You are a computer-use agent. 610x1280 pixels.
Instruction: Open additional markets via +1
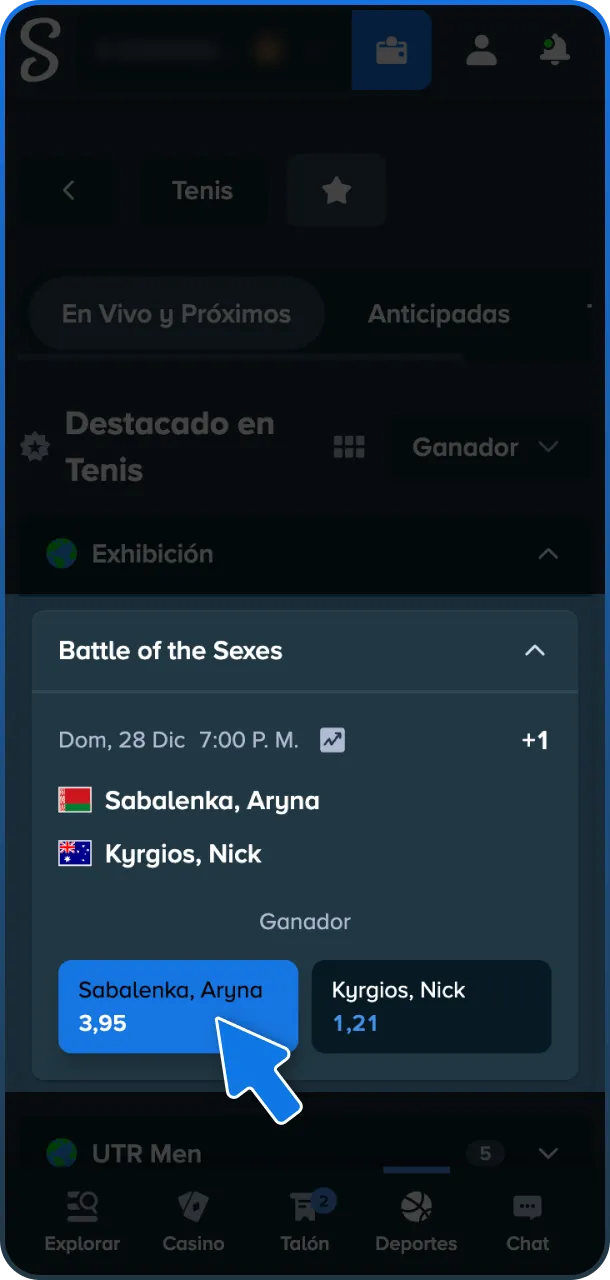tap(535, 740)
